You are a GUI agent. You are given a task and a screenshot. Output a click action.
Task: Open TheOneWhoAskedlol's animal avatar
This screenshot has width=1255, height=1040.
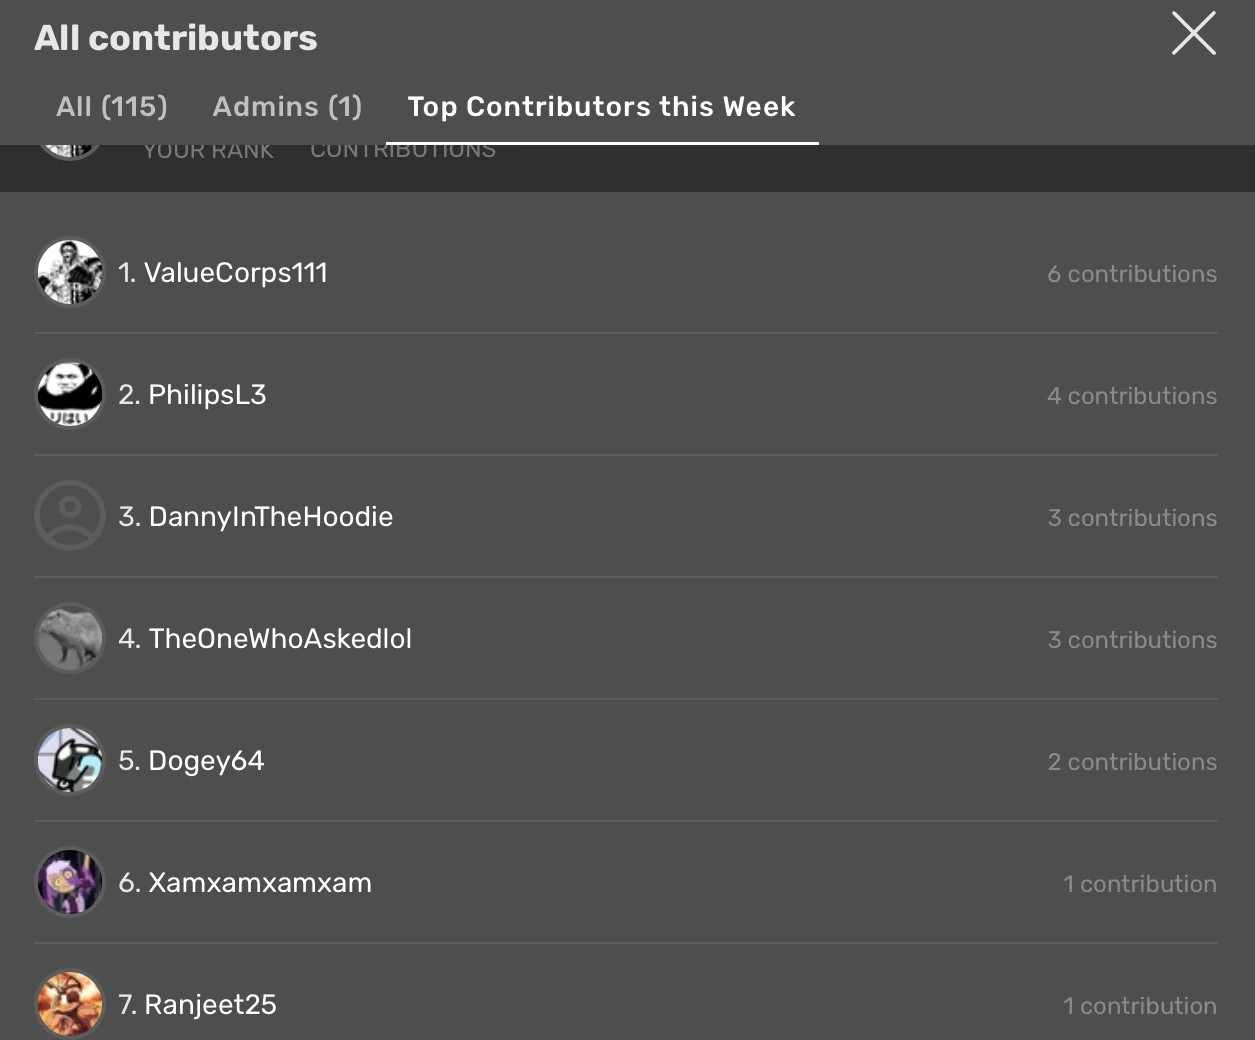coord(69,638)
